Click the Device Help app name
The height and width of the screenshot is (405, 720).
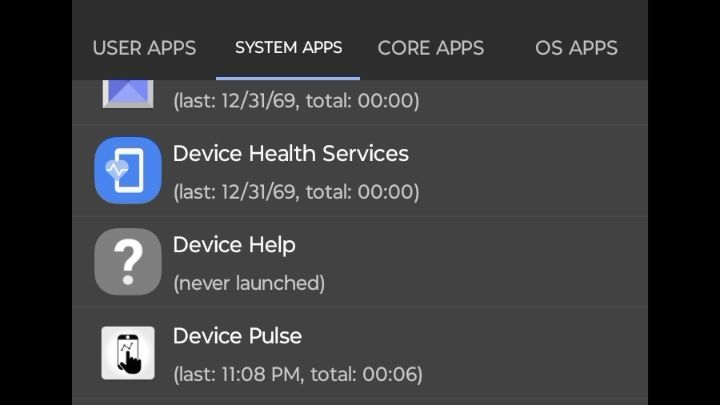pyautogui.click(x=234, y=245)
